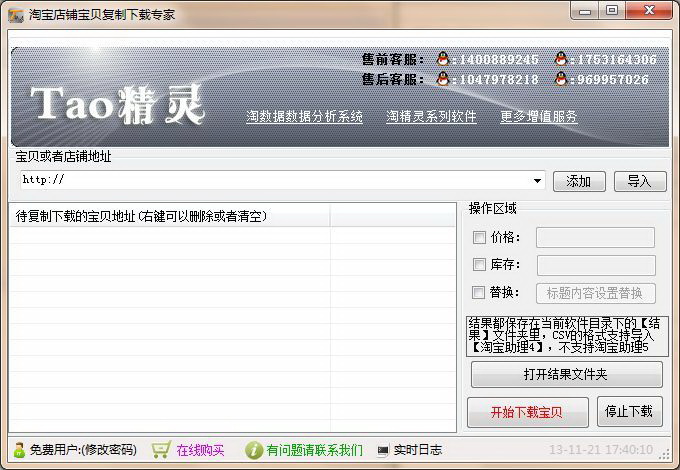Minimize the window

coord(585,10)
